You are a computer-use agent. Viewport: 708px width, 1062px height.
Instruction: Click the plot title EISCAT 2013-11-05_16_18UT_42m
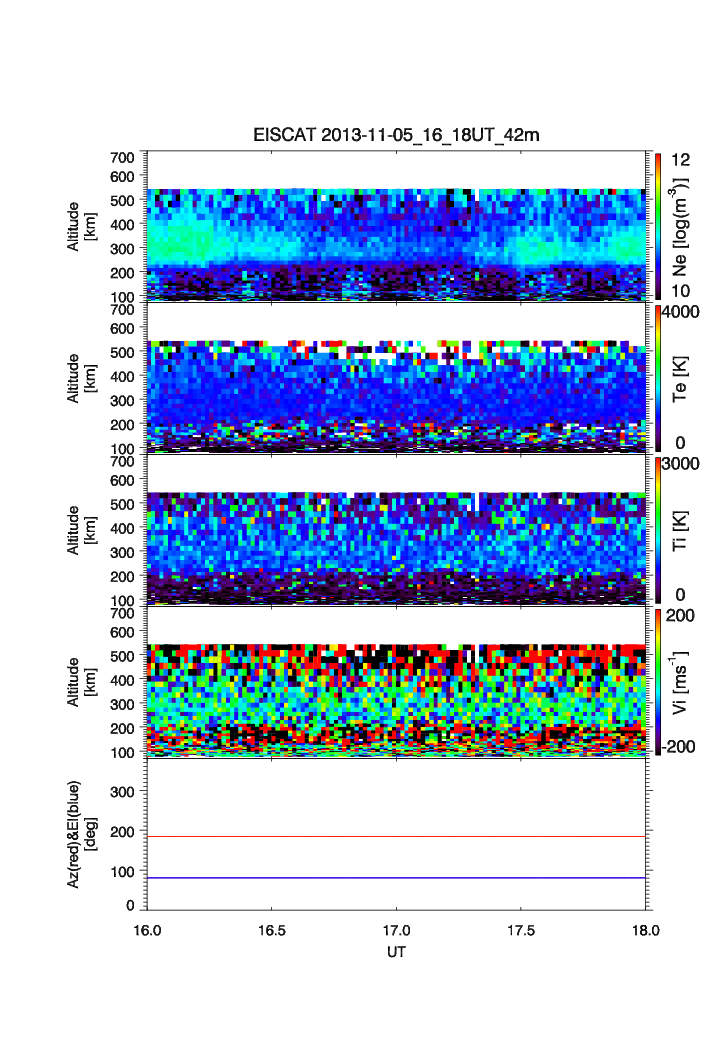point(396,135)
